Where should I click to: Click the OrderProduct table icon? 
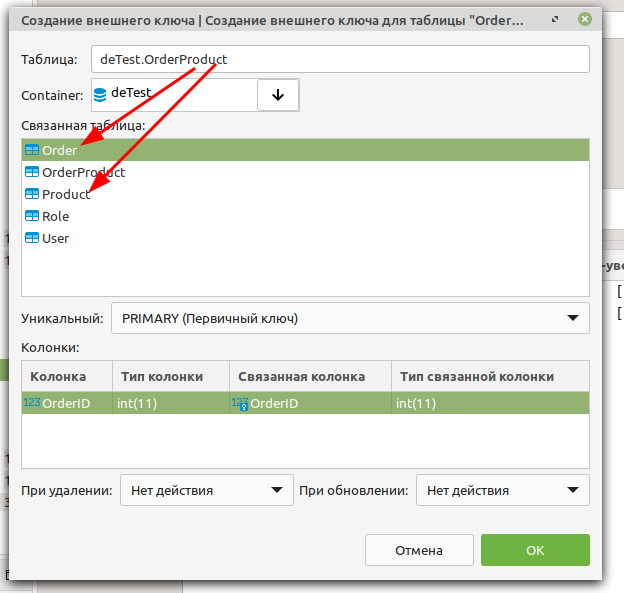click(x=31, y=173)
